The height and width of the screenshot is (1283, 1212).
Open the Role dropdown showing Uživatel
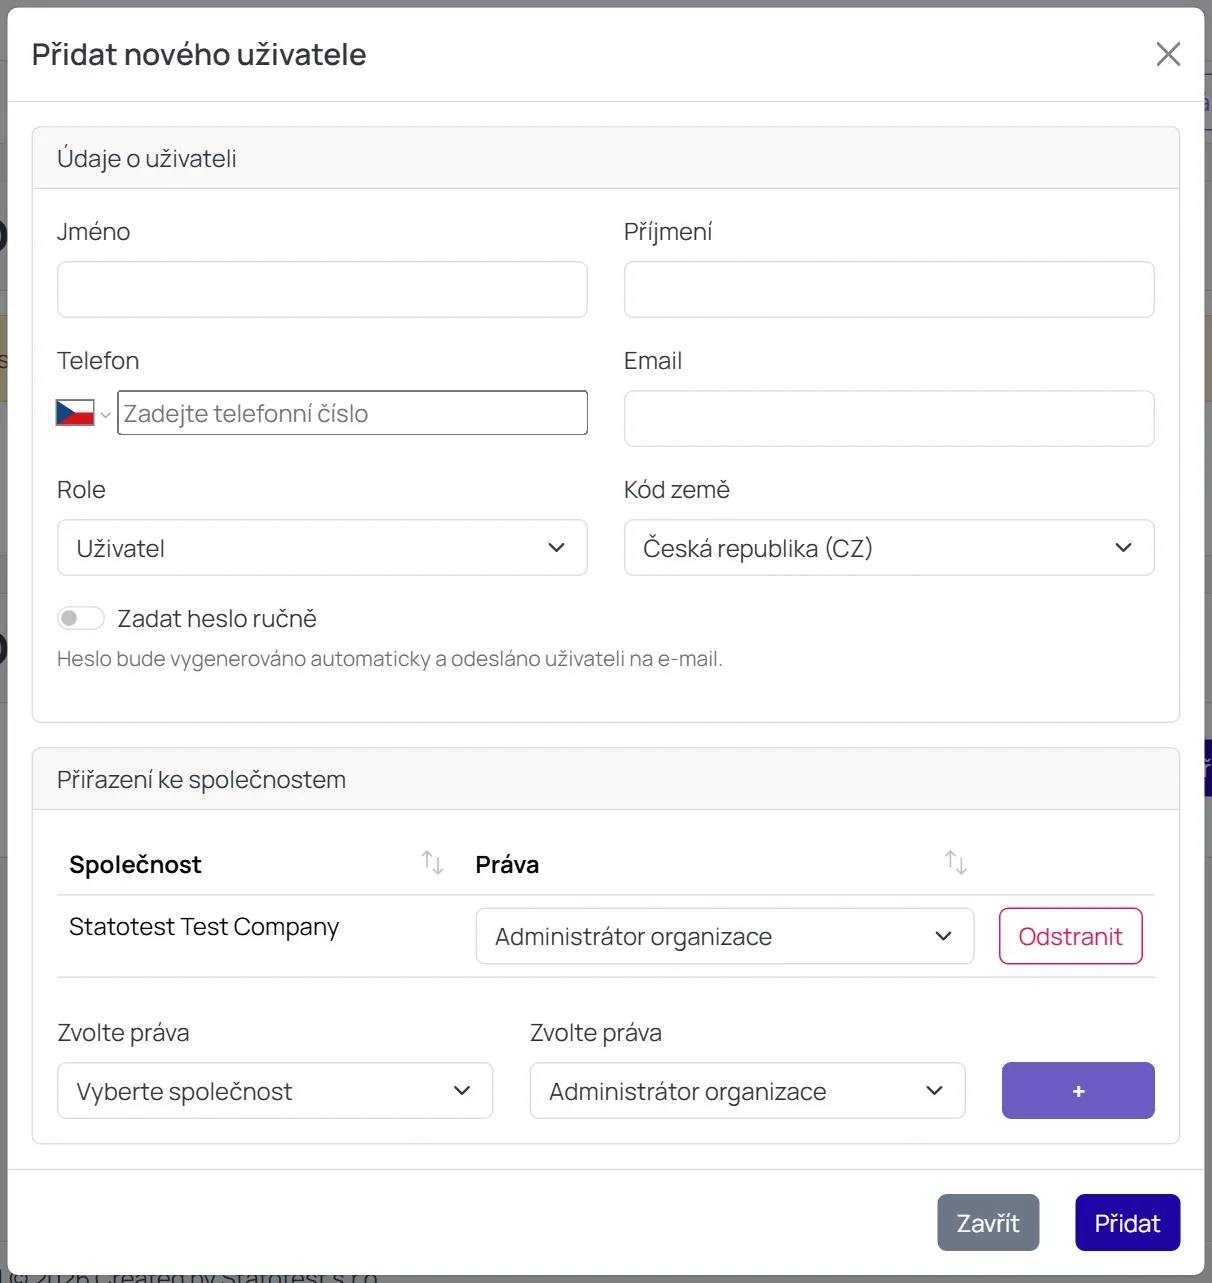click(x=322, y=547)
